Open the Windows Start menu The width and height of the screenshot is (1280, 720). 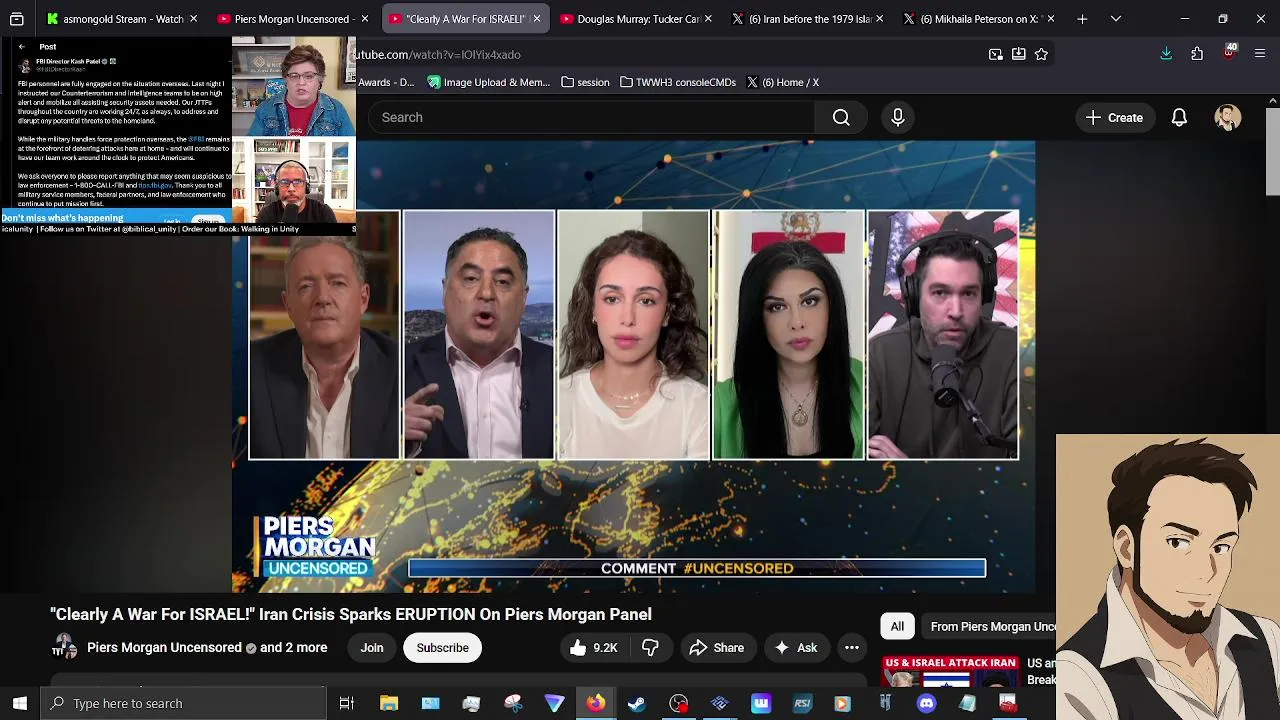20,703
